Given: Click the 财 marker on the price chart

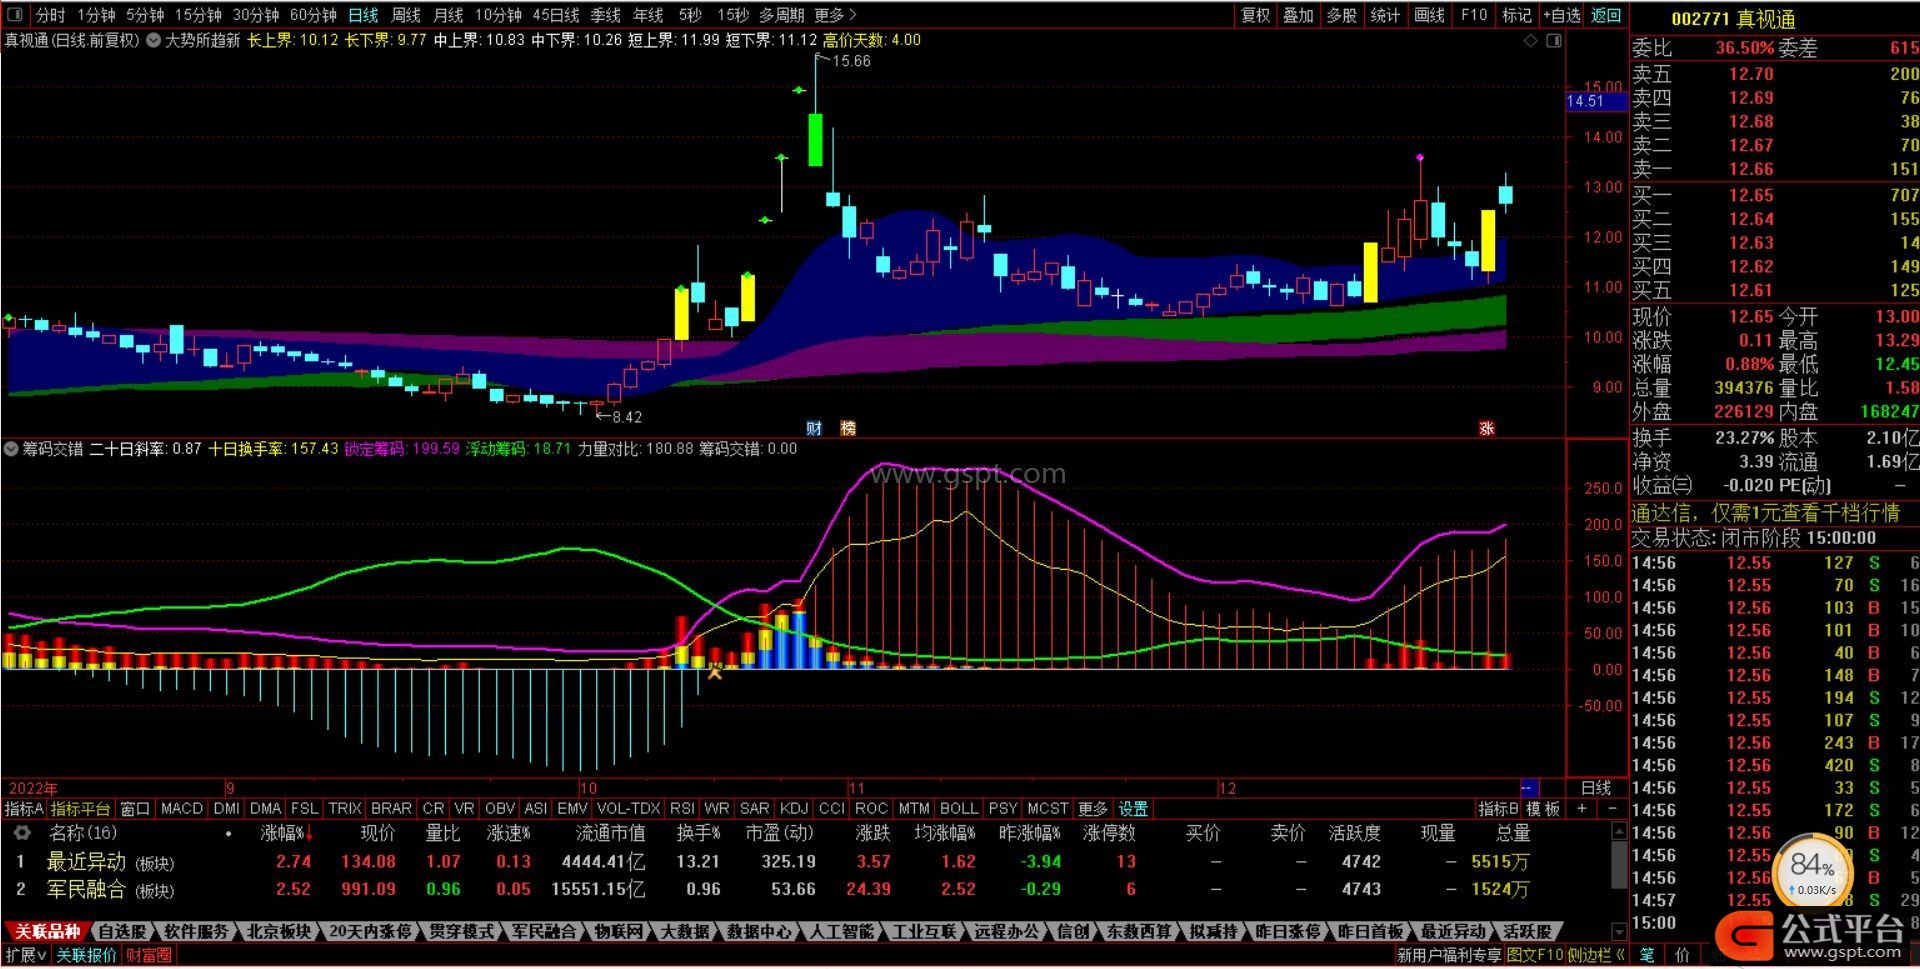Looking at the screenshot, I should tap(814, 428).
